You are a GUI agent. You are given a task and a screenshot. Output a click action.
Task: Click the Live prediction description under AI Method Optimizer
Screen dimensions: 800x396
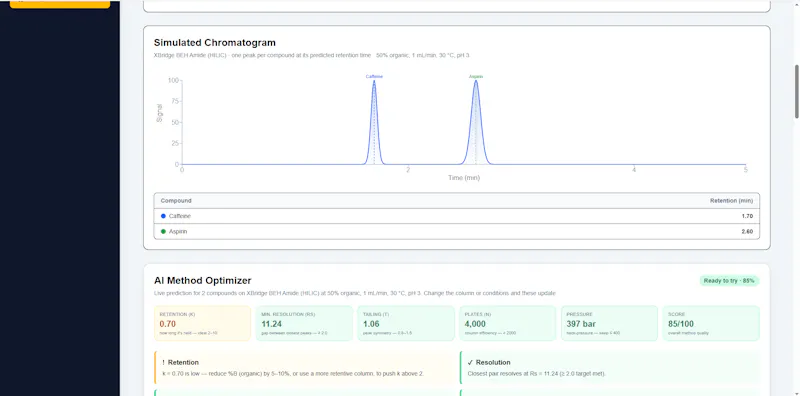(355, 293)
